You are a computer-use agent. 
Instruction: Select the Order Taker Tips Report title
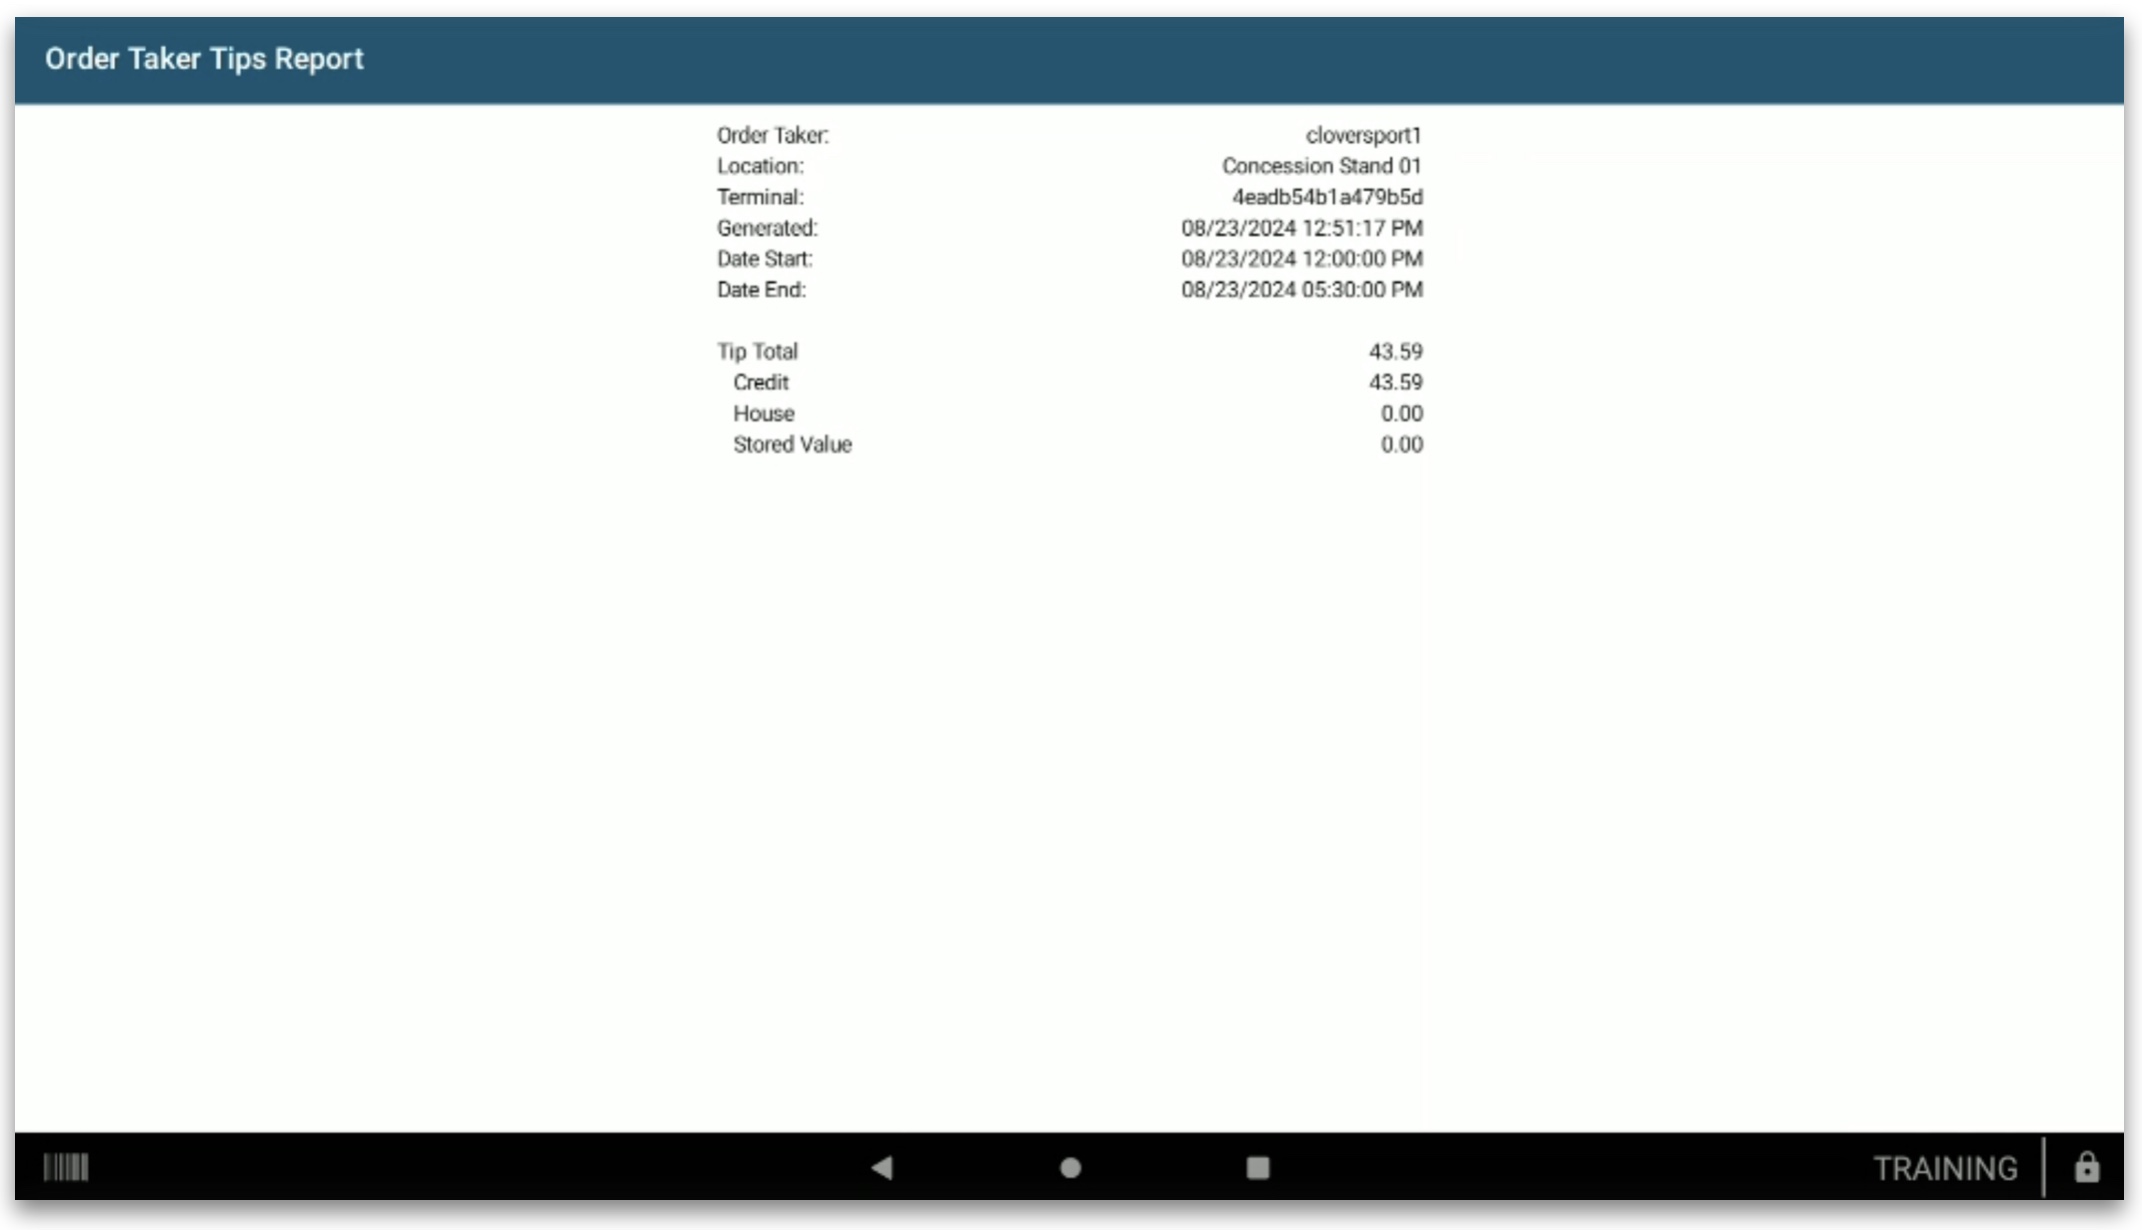click(x=204, y=59)
